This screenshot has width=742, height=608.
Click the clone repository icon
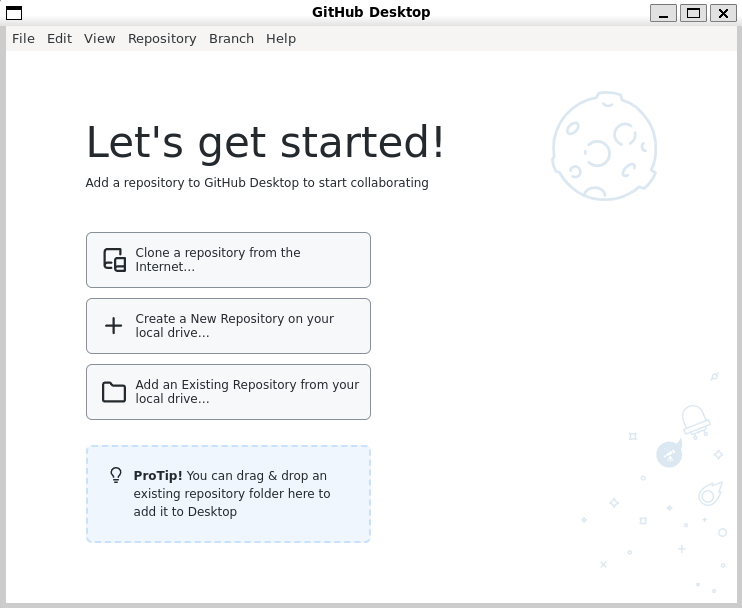(115, 260)
